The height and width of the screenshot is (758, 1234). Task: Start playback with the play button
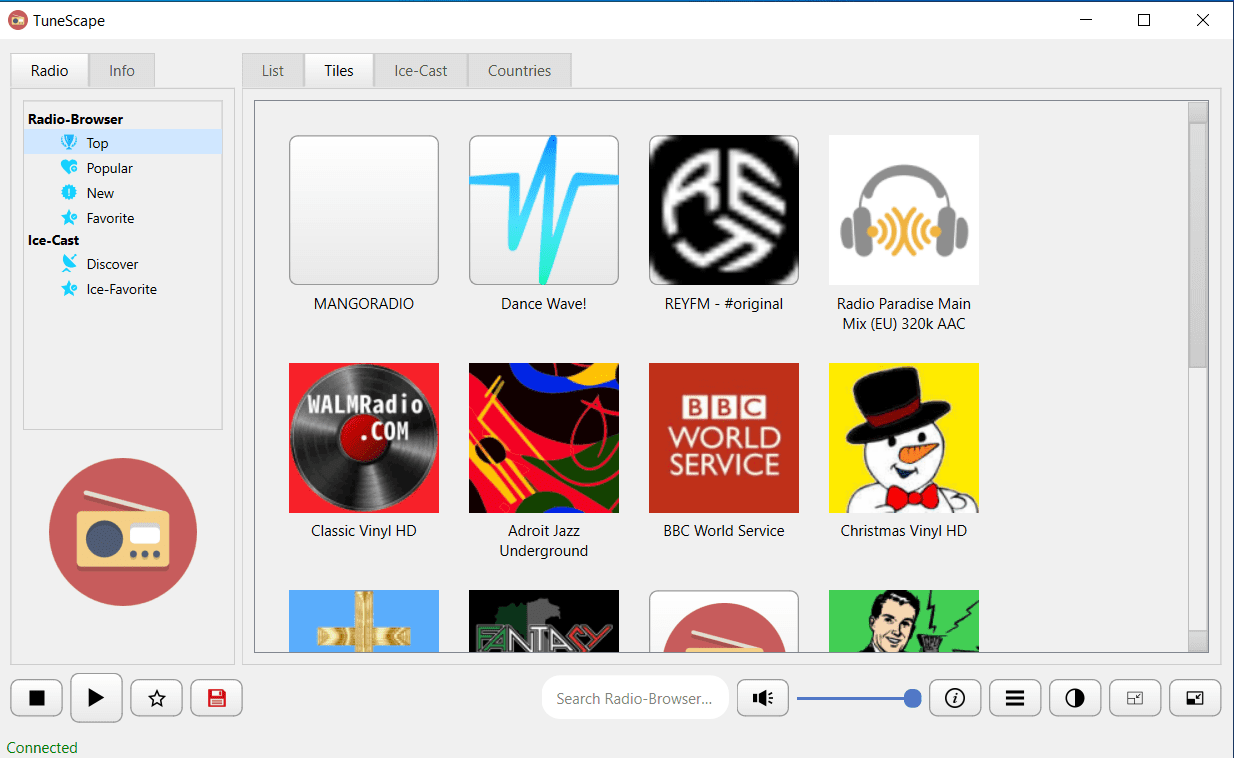coord(96,698)
